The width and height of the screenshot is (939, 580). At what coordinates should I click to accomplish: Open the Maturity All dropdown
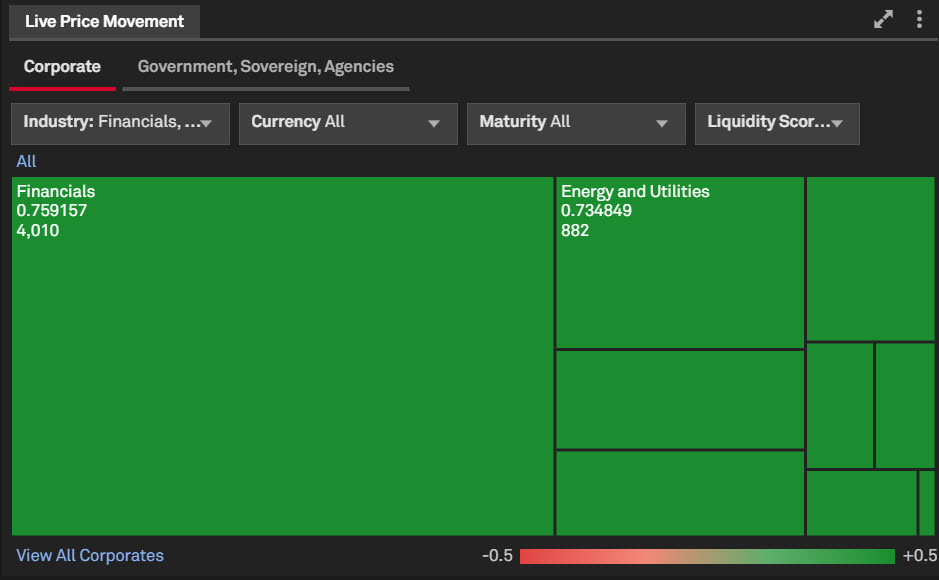576,124
